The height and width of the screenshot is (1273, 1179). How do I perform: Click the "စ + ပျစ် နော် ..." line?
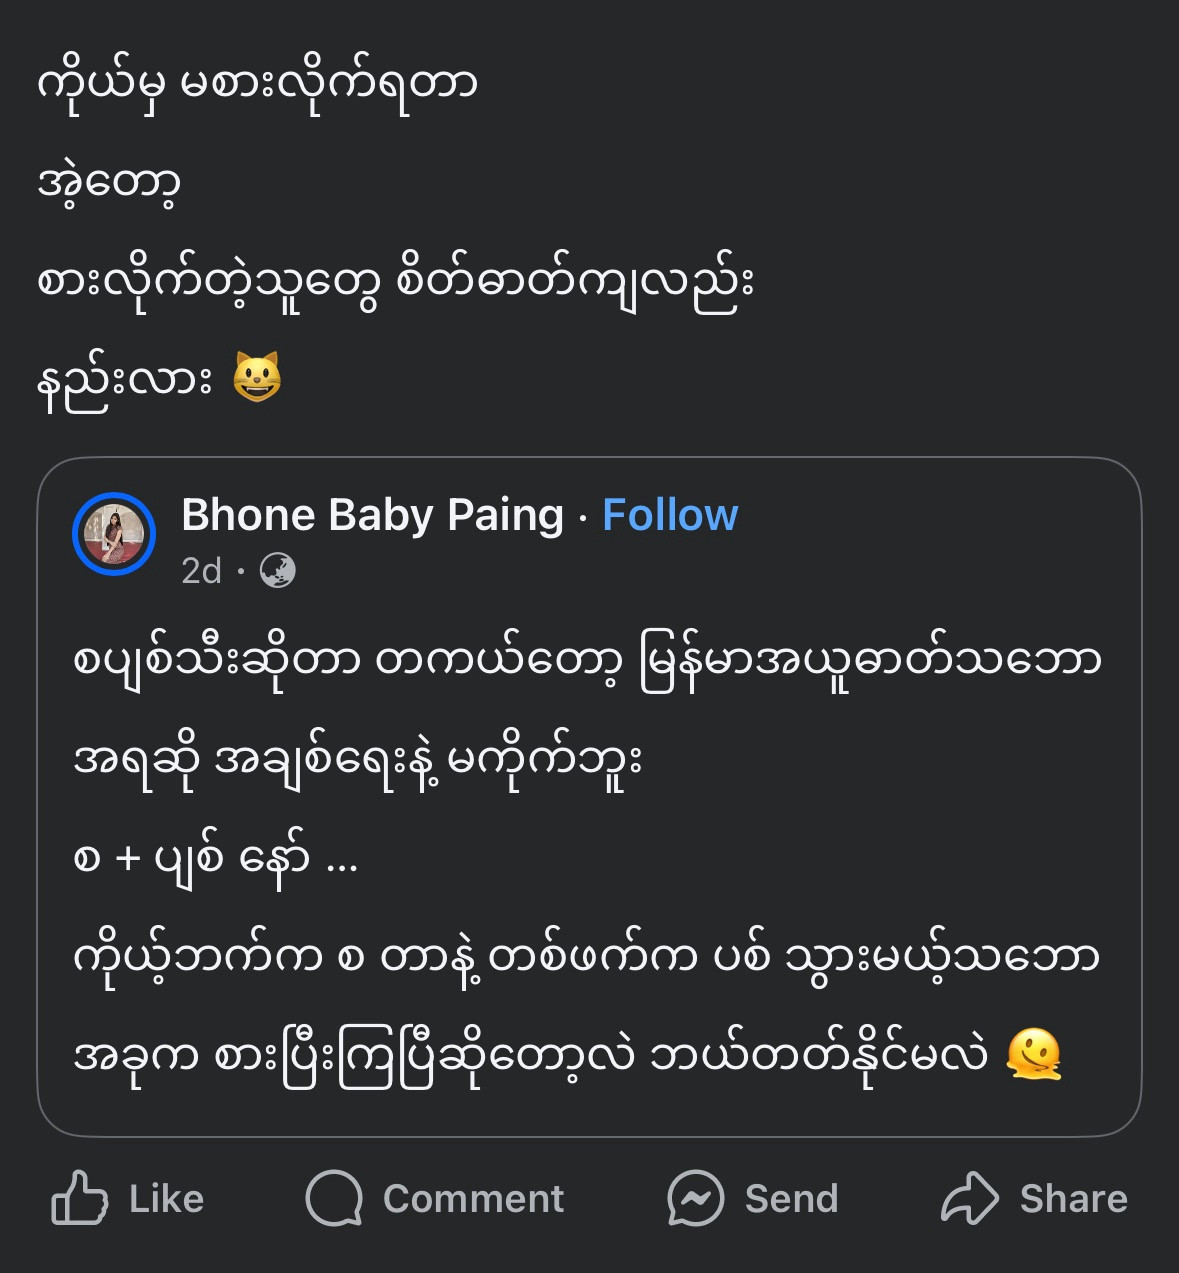click(215, 859)
